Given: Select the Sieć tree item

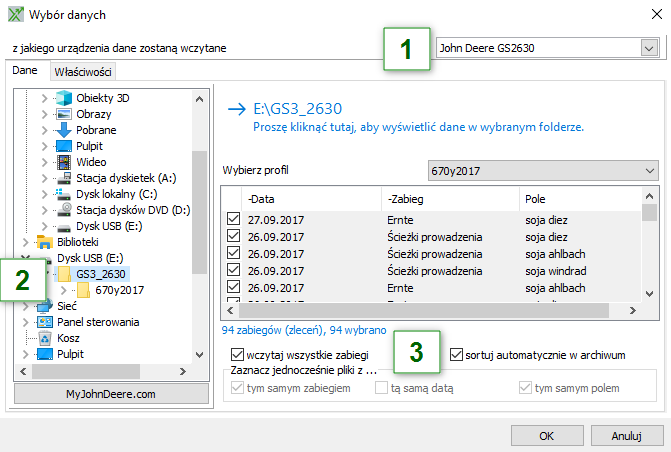Looking at the screenshot, I should point(67,306).
